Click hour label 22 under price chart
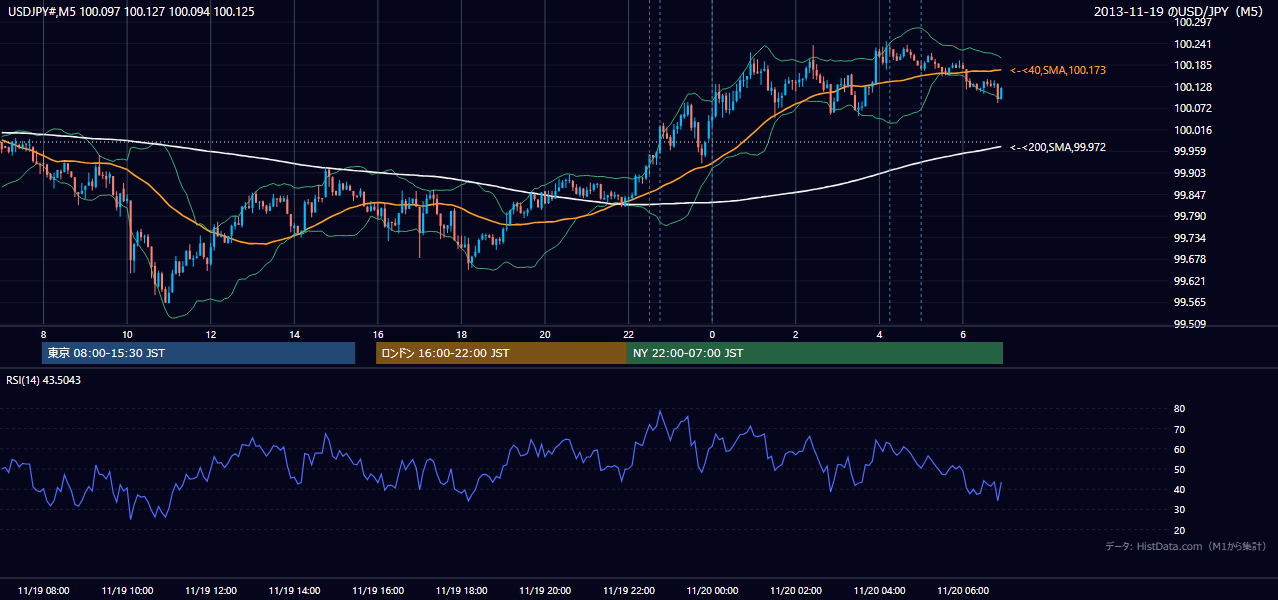Viewport: 1278px width, 600px height. (x=628, y=334)
